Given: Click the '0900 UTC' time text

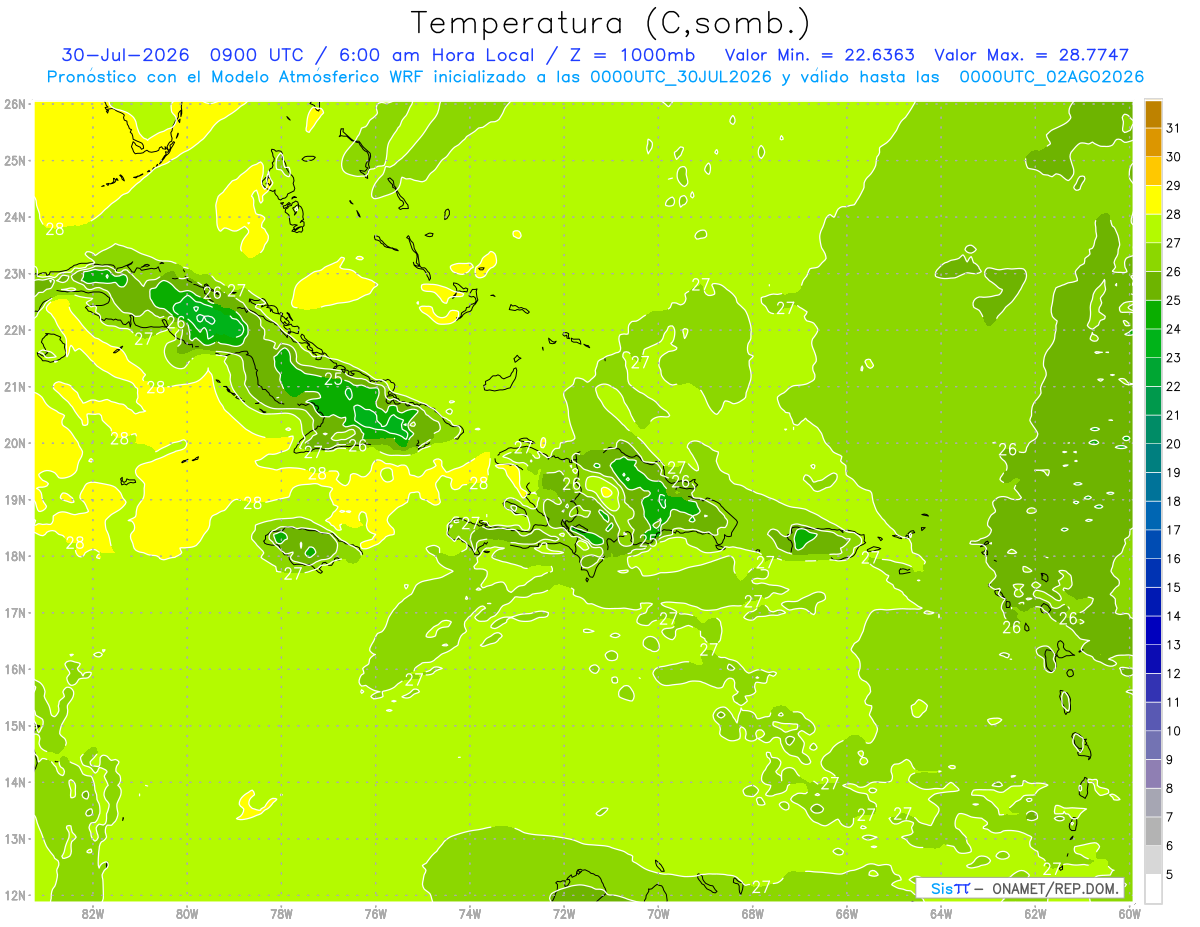Looking at the screenshot, I should tap(258, 55).
